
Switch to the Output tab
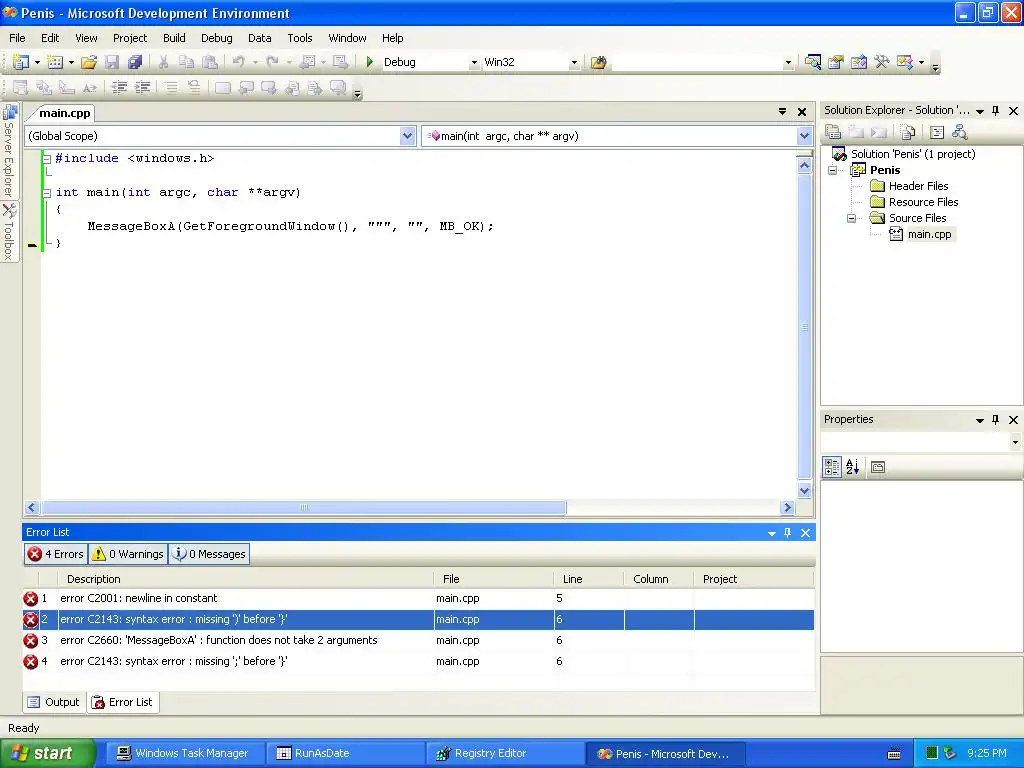pyautogui.click(x=54, y=702)
